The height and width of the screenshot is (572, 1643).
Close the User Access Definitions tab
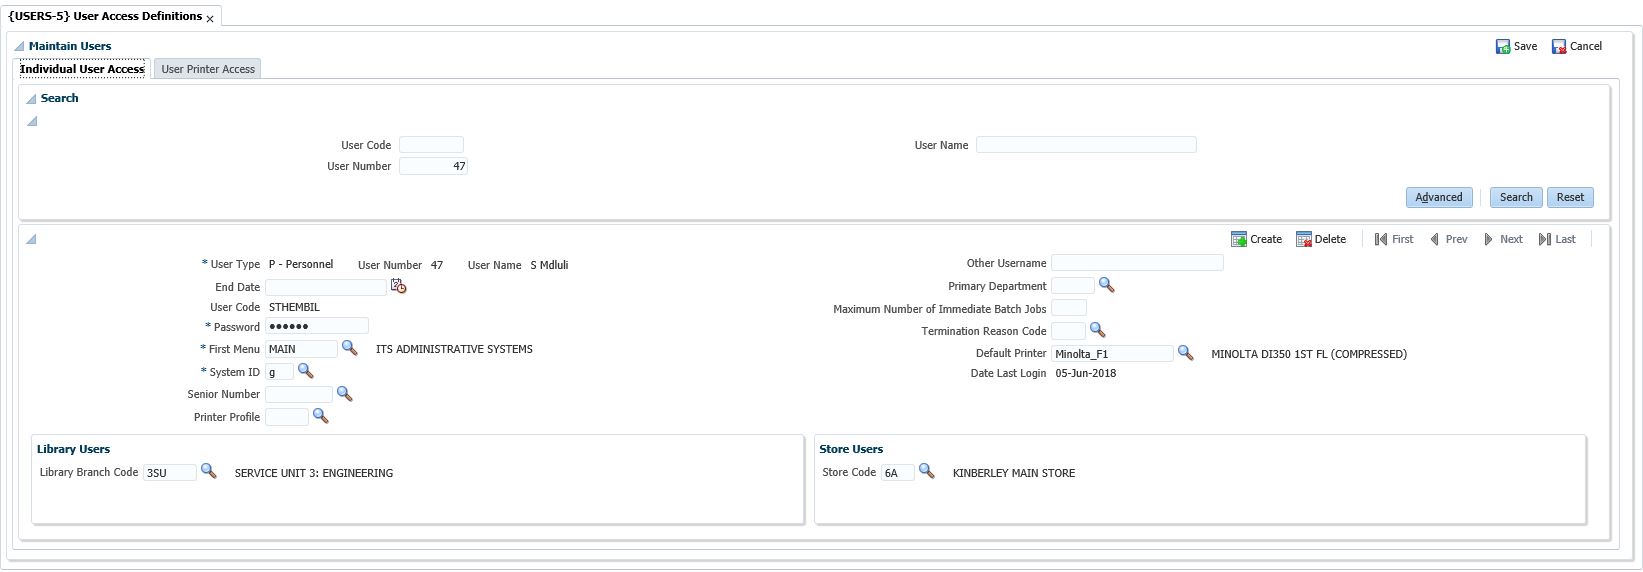210,18
